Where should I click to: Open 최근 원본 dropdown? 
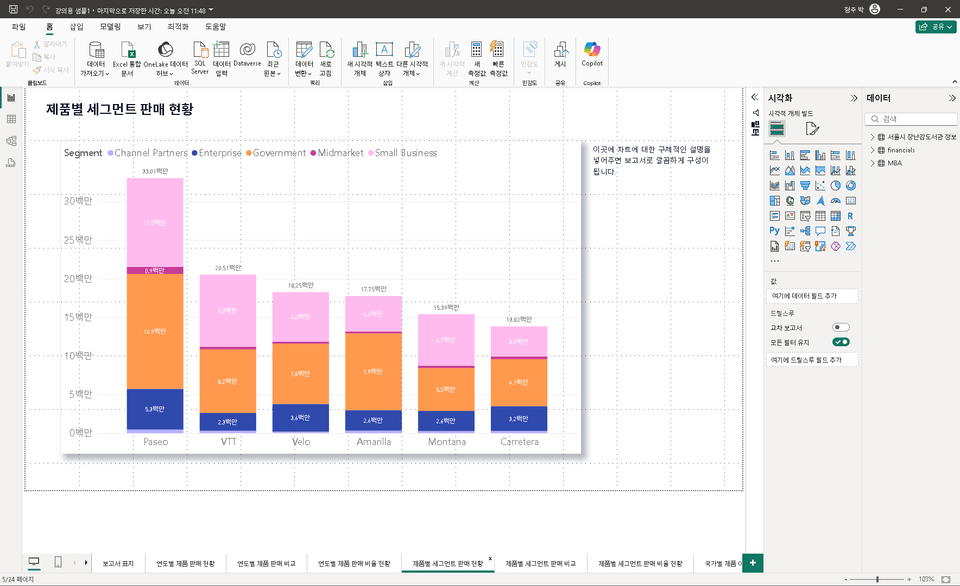[x=273, y=59]
